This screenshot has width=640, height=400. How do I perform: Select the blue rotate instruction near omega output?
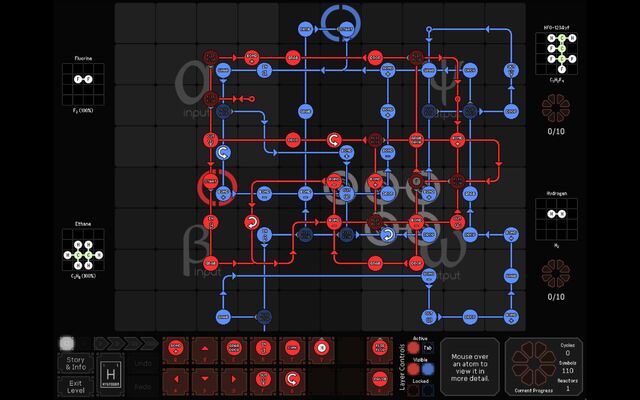[387, 235]
